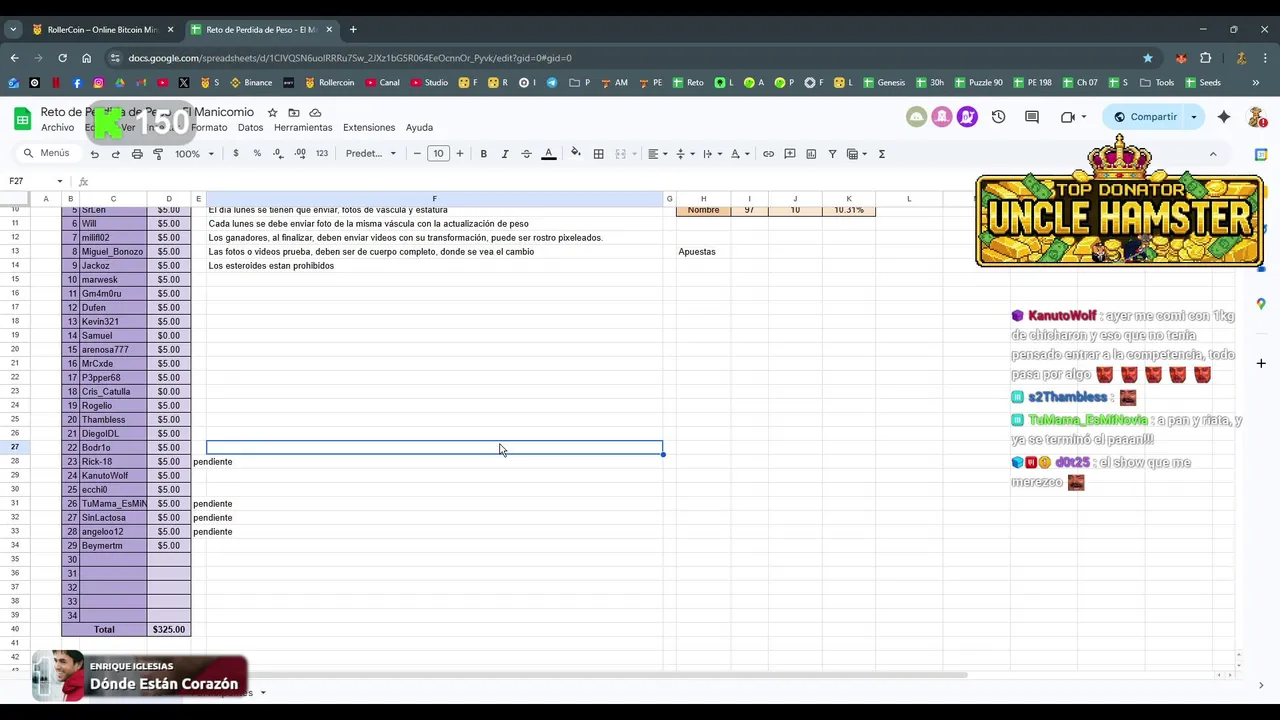
Task: Click the merge cells icon
Action: coord(620,154)
